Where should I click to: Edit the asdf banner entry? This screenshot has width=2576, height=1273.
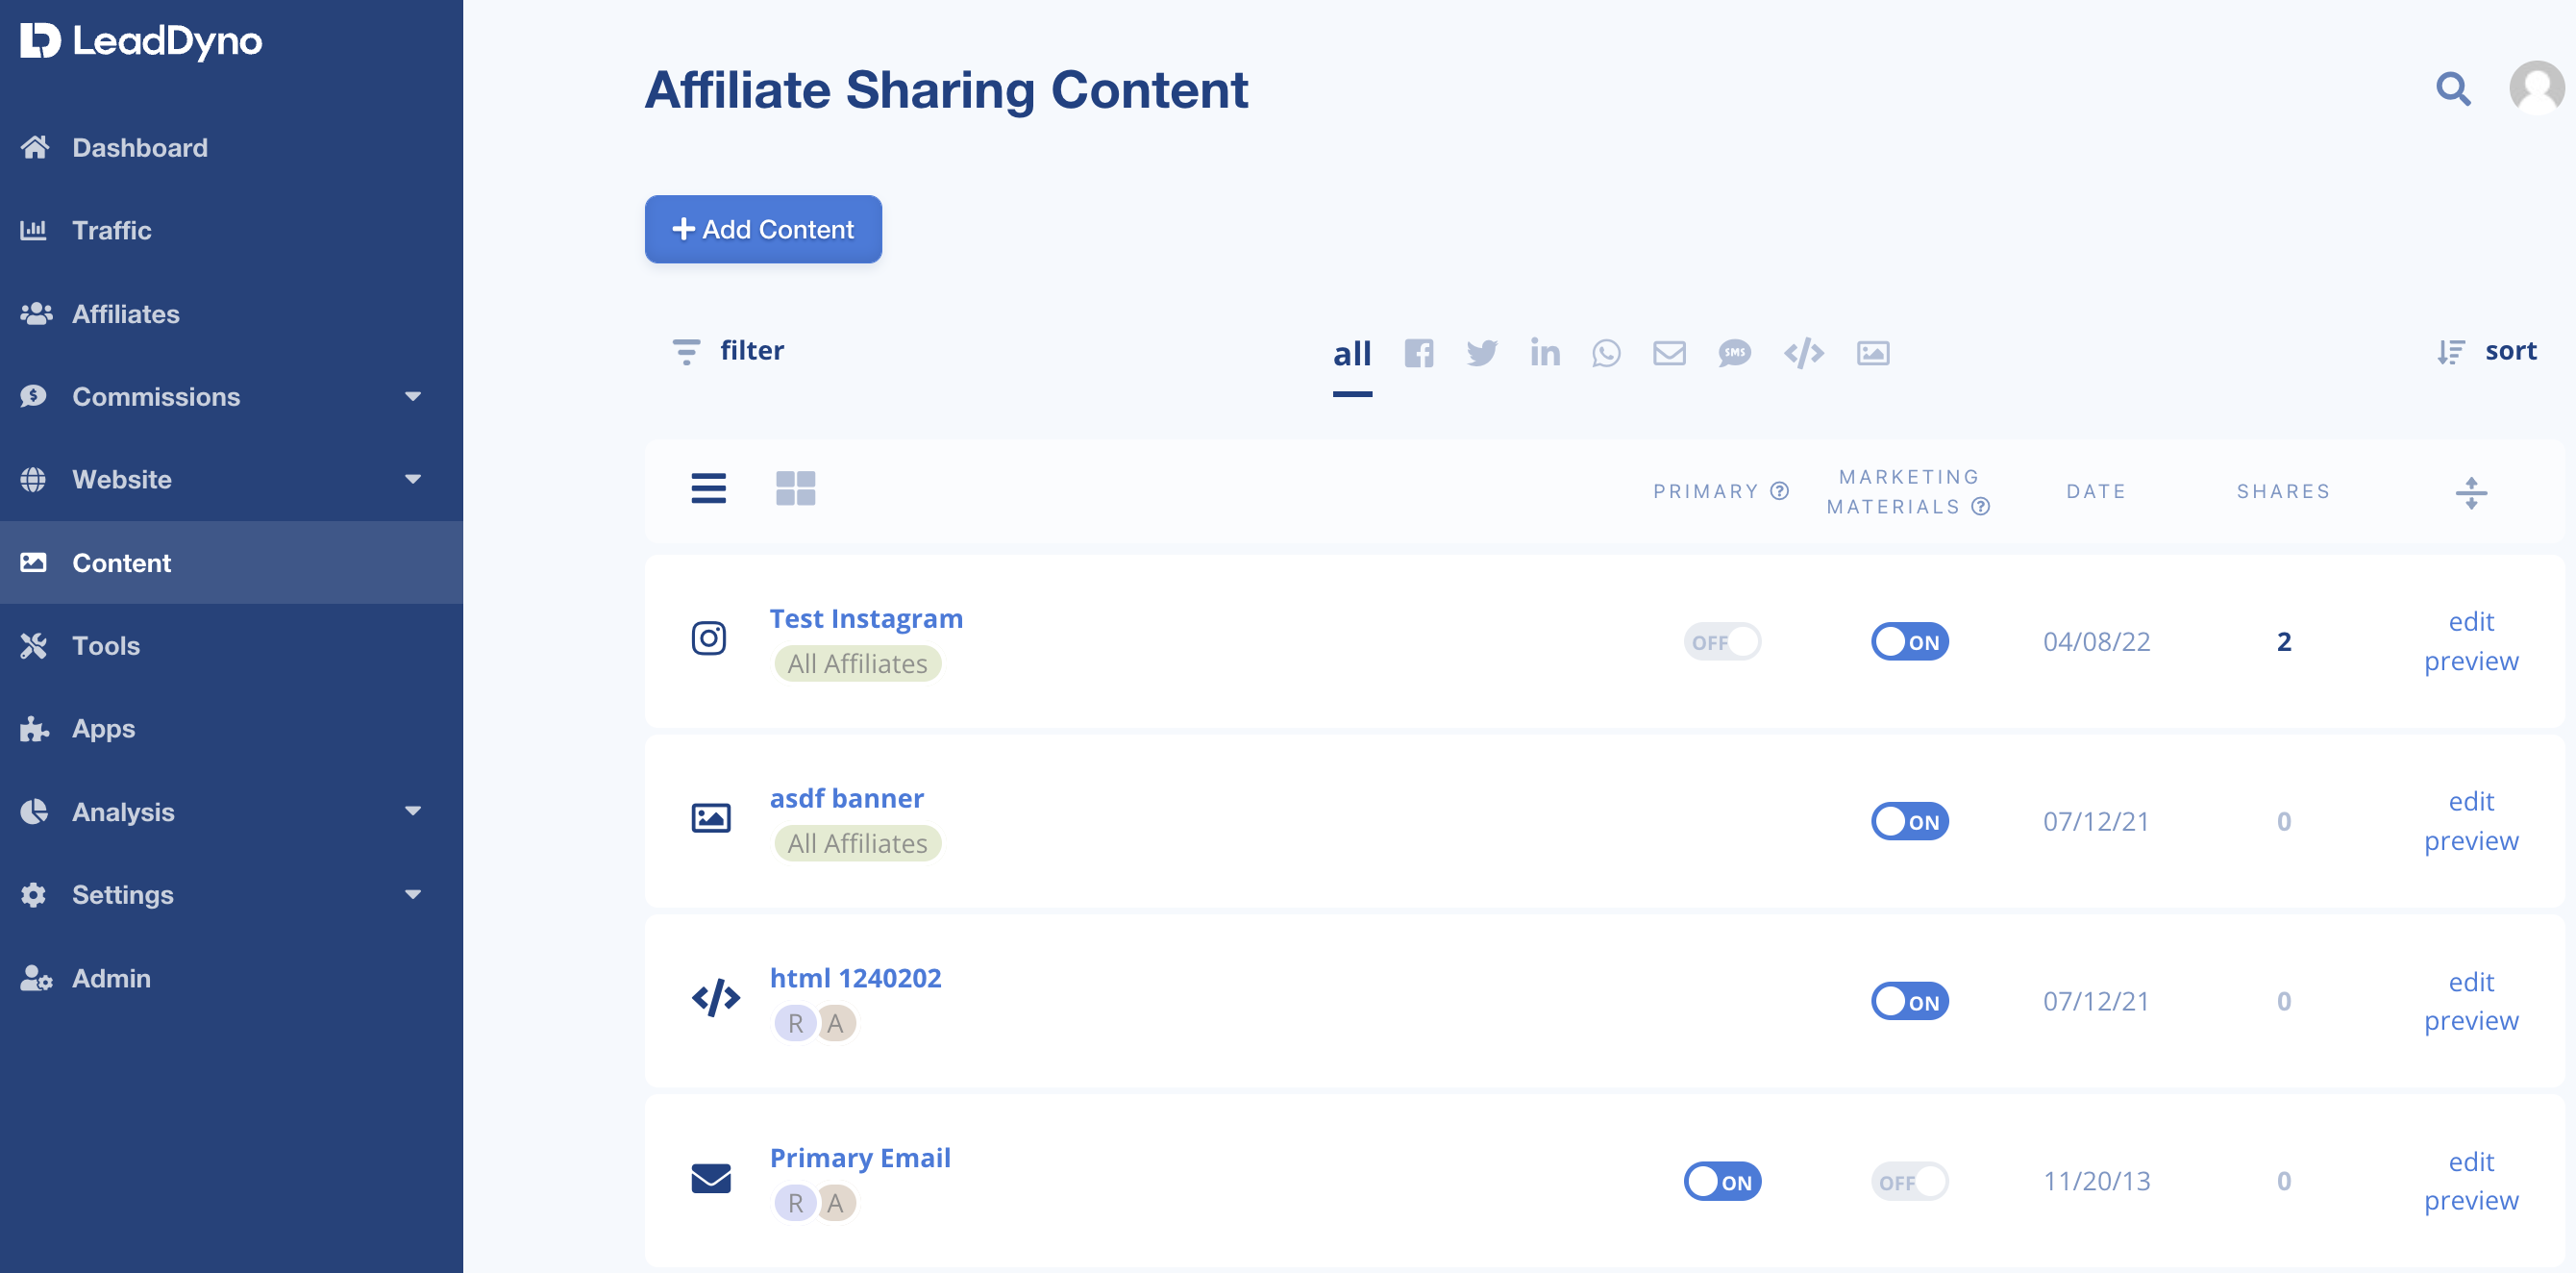click(x=2471, y=802)
